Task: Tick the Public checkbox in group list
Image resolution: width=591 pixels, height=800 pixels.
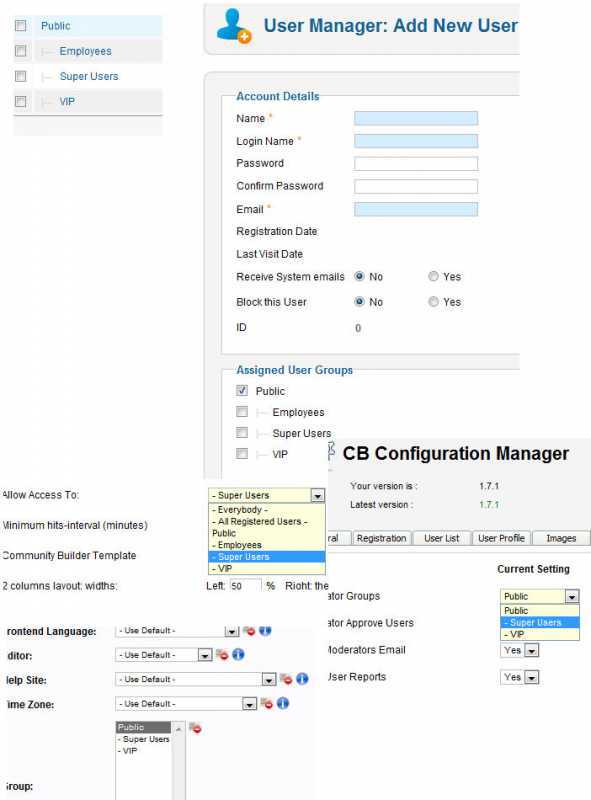Action: coord(20,26)
